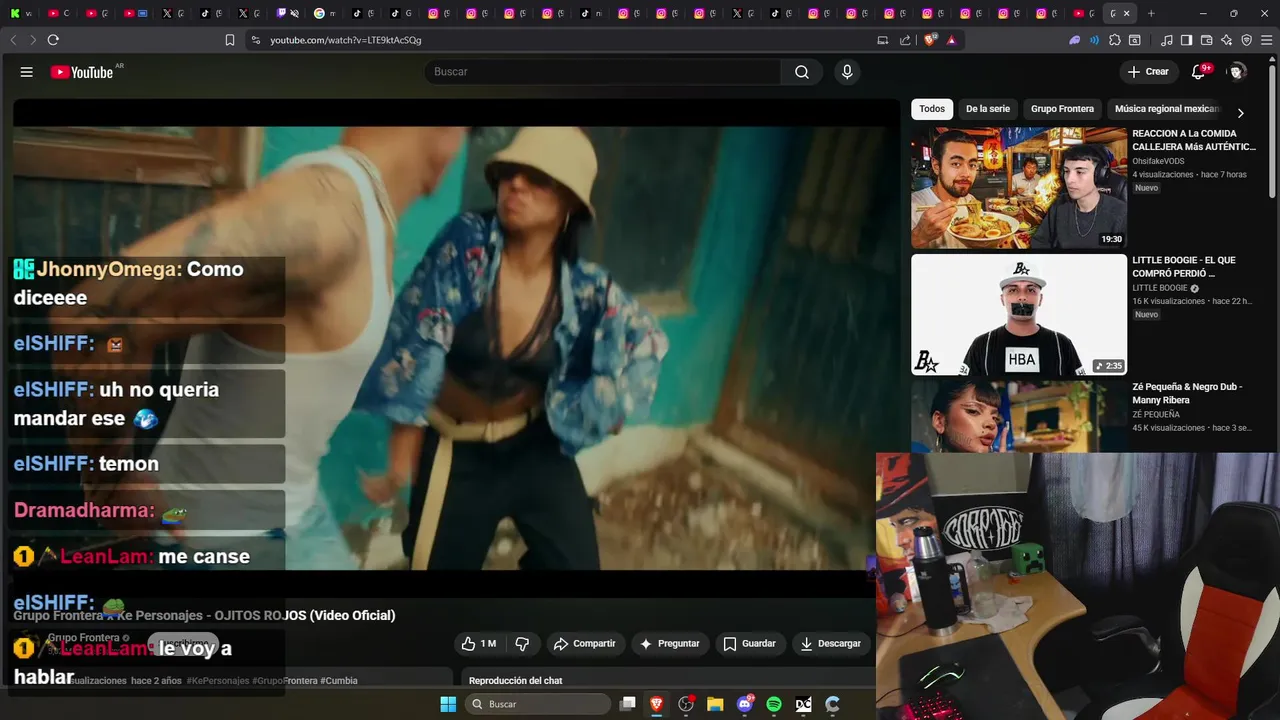
Task: Toggle the browser sidebar panel icon
Action: click(x=1186, y=40)
